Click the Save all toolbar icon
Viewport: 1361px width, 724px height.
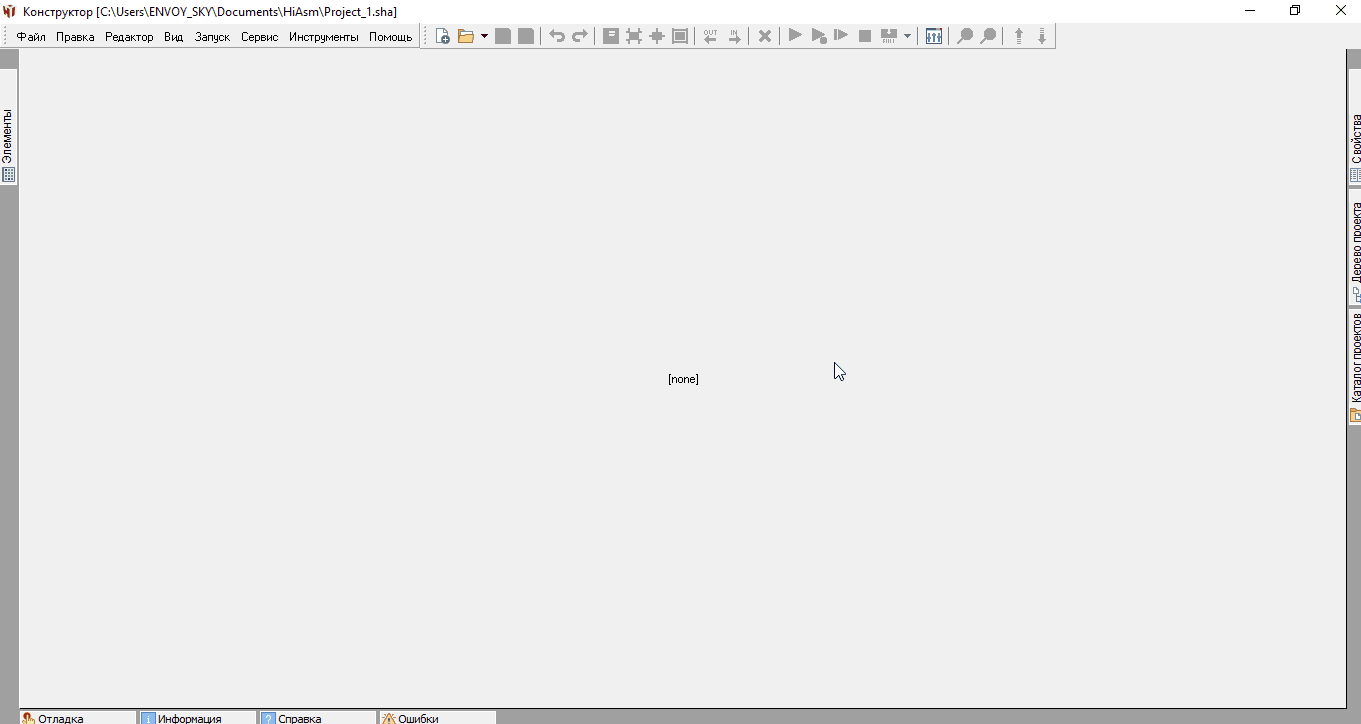(526, 36)
